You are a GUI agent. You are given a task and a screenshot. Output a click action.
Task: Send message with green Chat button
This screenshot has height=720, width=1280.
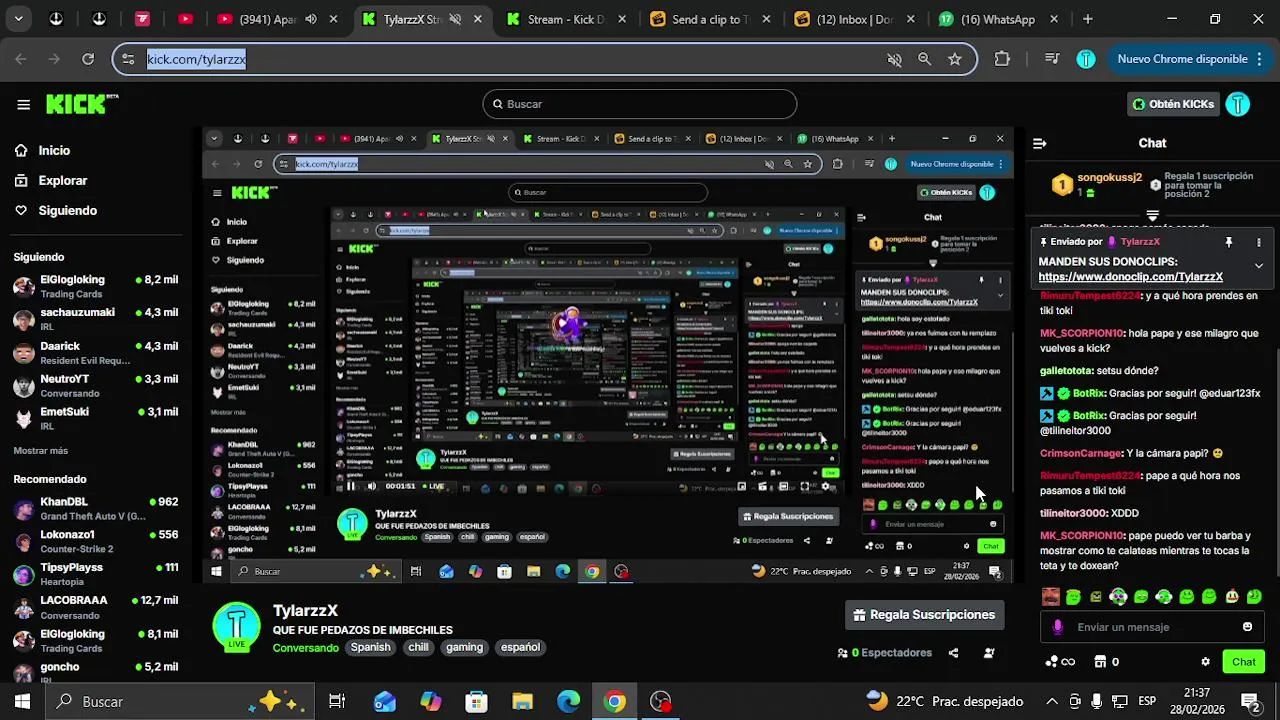pos(1244,662)
